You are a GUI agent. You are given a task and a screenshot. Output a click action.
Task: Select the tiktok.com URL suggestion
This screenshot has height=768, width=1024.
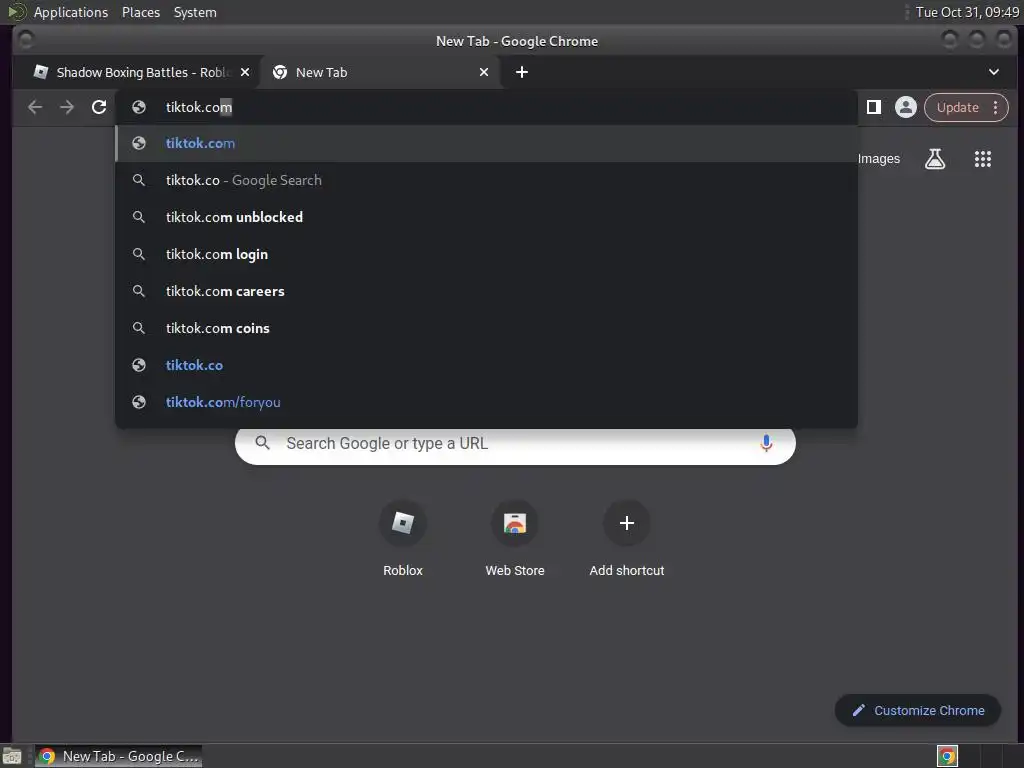(486, 143)
